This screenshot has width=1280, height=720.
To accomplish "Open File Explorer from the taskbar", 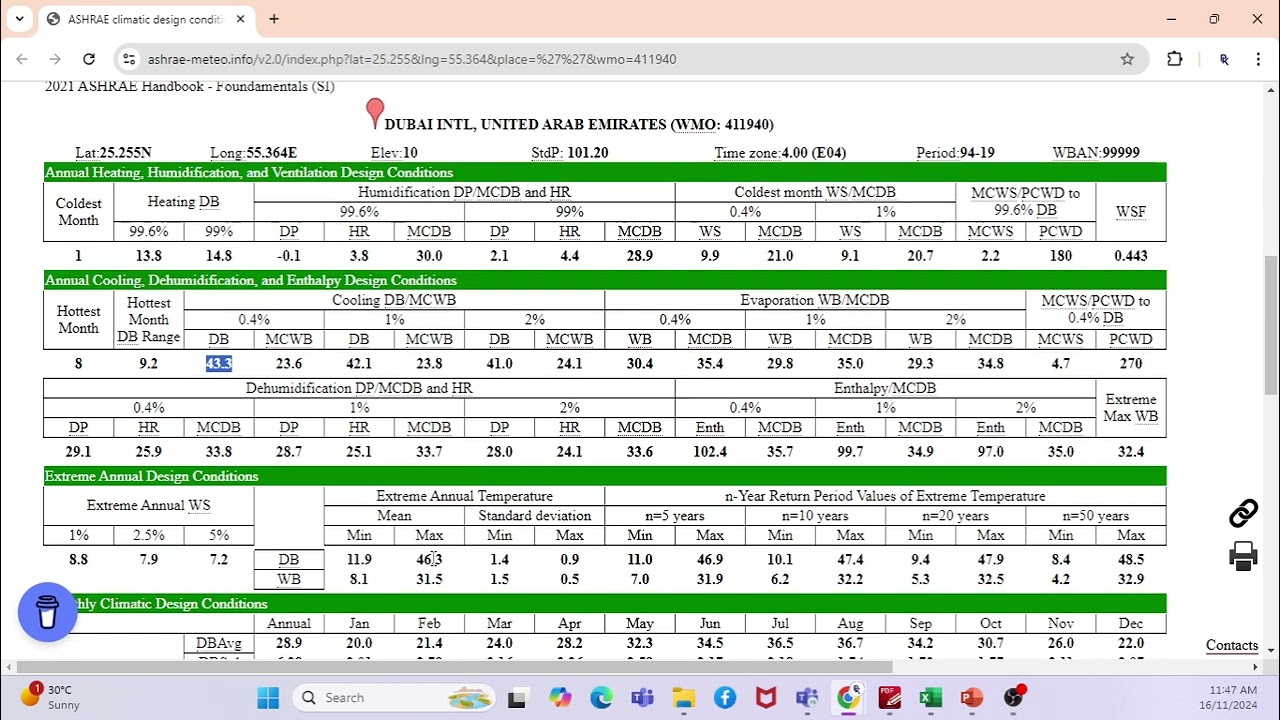I will point(683,698).
